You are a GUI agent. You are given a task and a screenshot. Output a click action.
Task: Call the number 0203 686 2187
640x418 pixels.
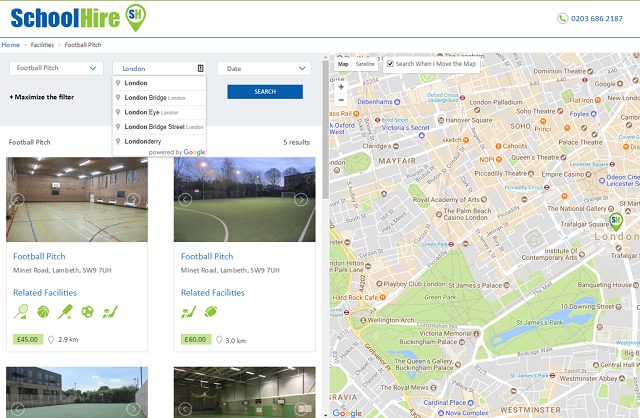pyautogui.click(x=596, y=18)
